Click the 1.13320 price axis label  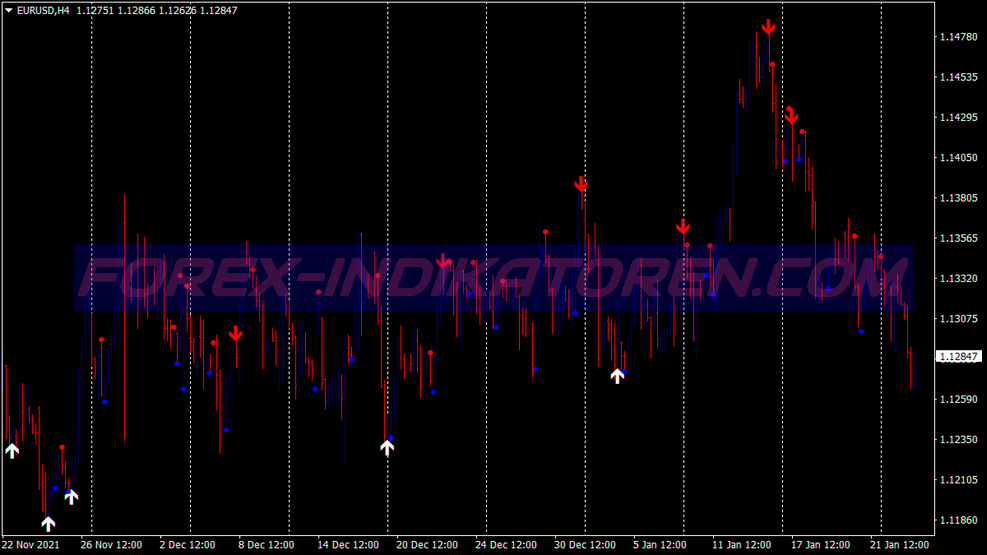[x=959, y=279]
